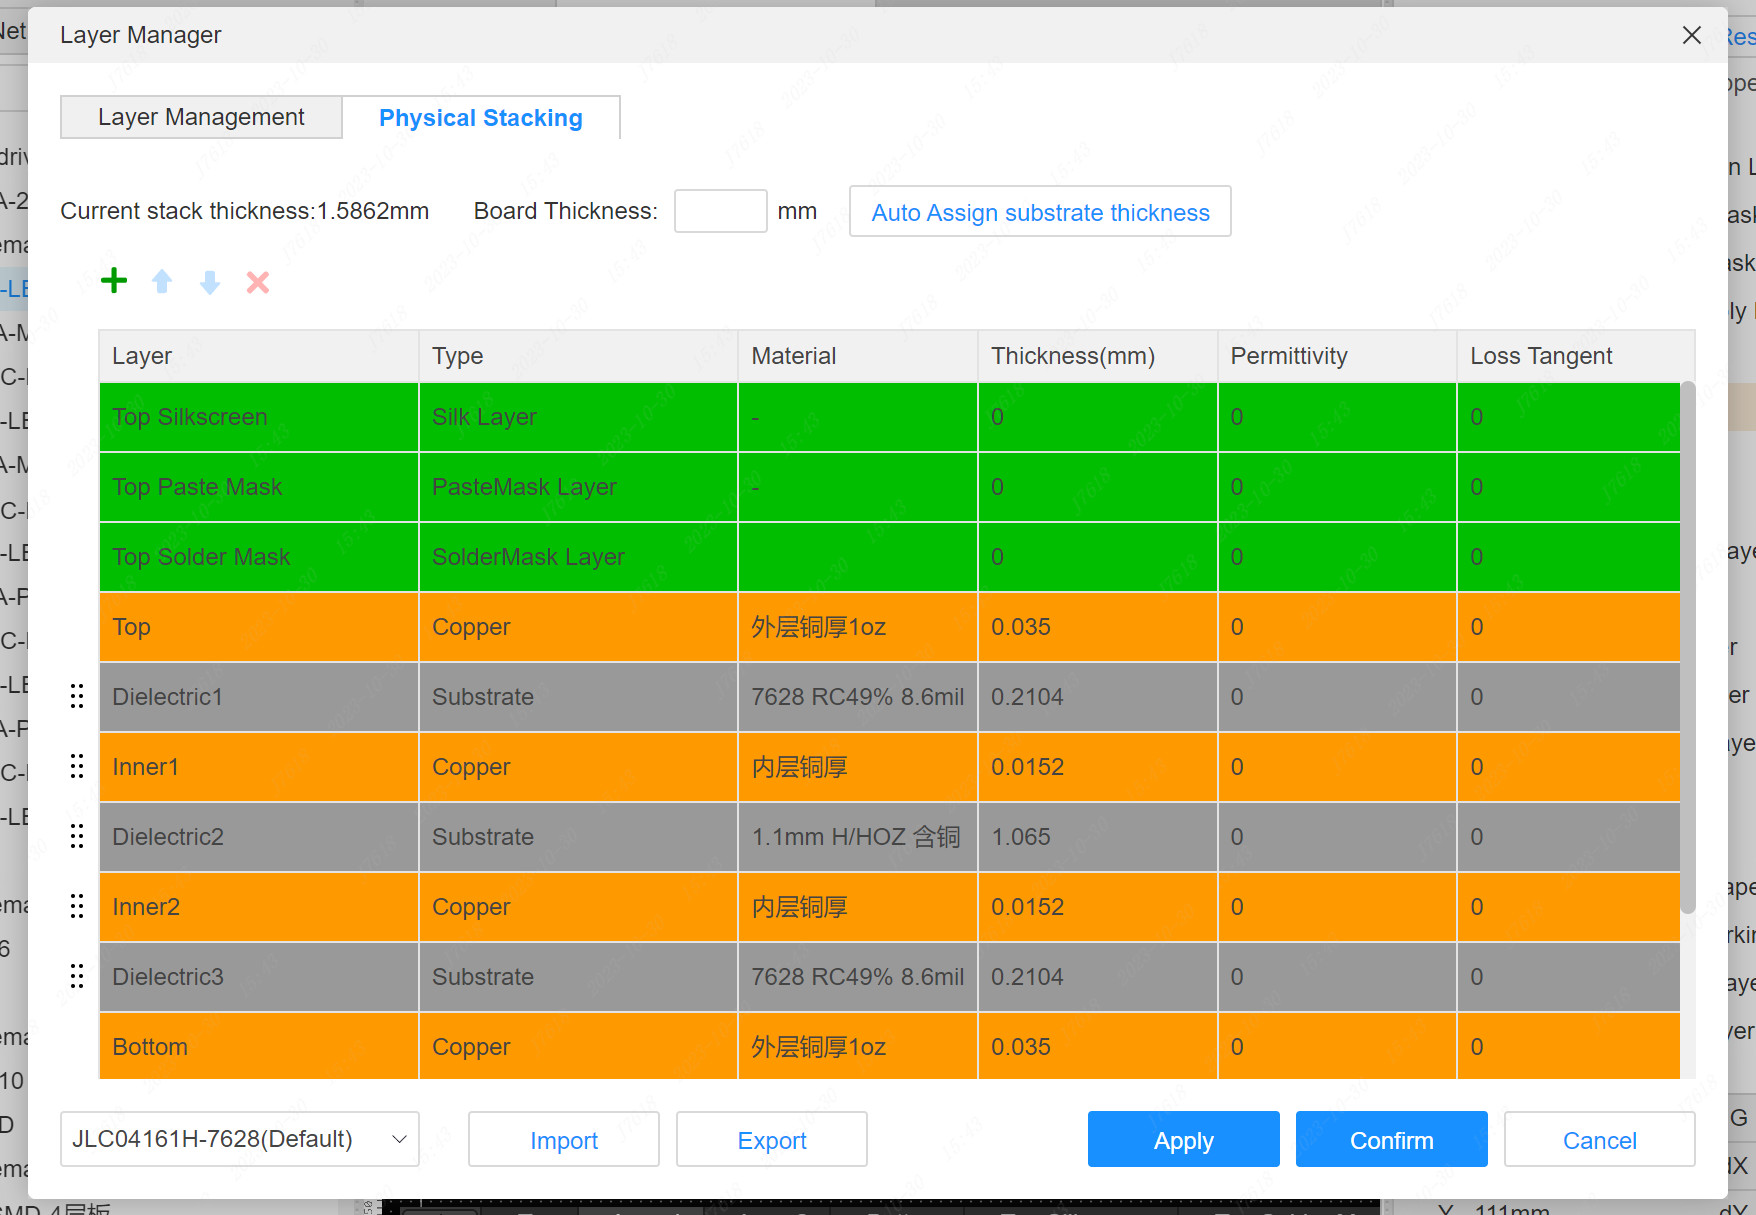Select the Top Paste Mask layer cell
Image resolution: width=1756 pixels, height=1215 pixels.
pos(259,487)
